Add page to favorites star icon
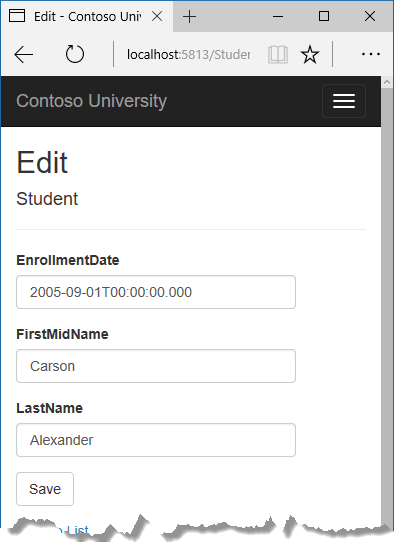This screenshot has height=542, width=394. pyautogui.click(x=310, y=54)
